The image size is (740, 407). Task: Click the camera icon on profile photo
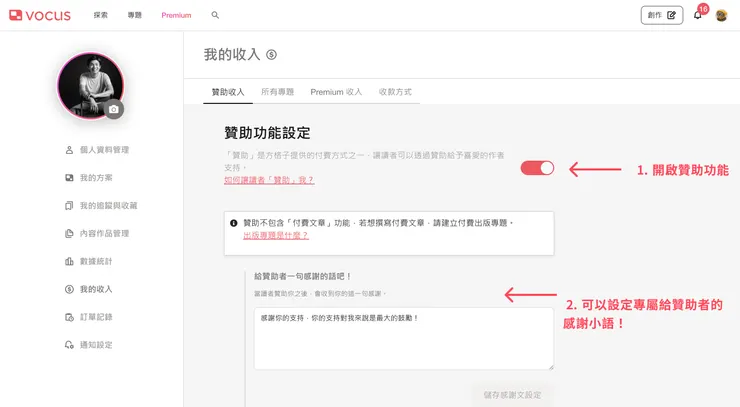click(114, 110)
